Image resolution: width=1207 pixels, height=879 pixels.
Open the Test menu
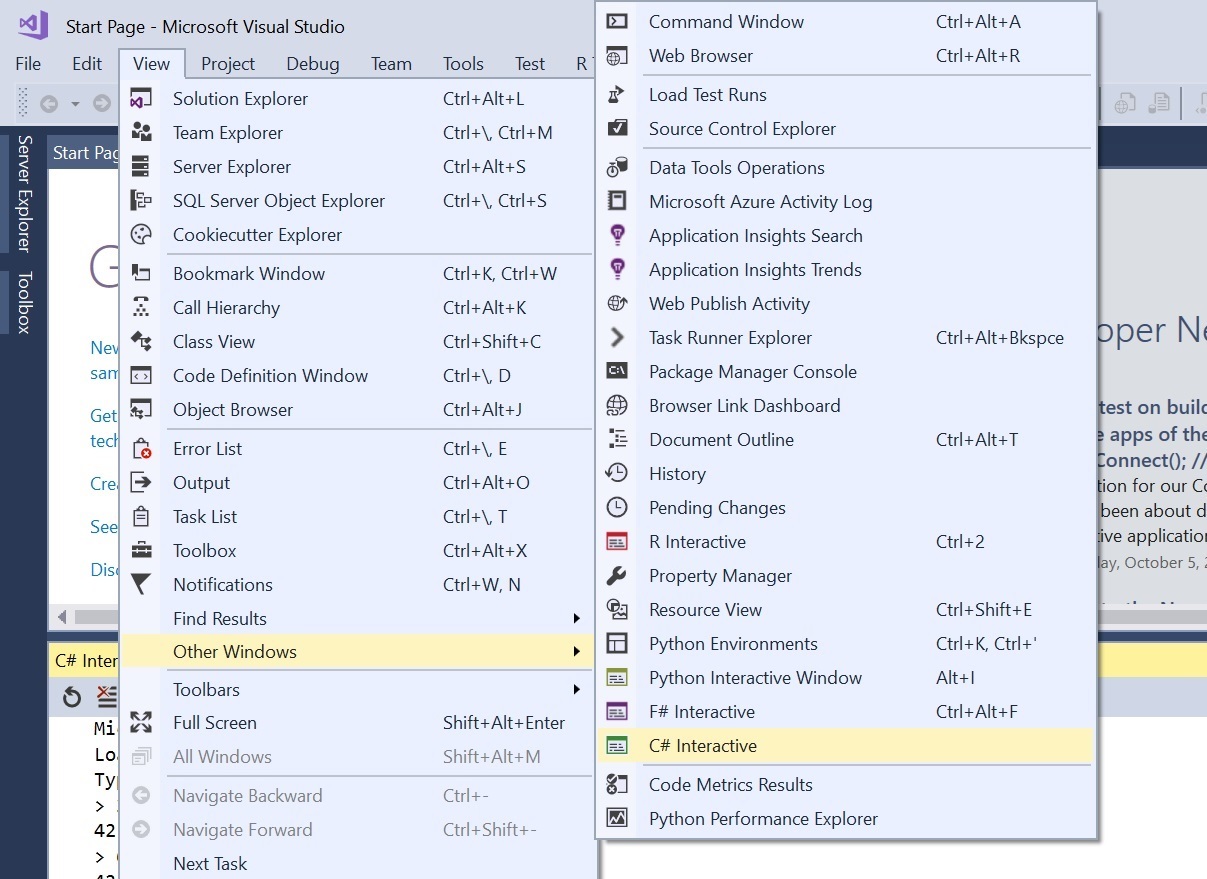530,64
